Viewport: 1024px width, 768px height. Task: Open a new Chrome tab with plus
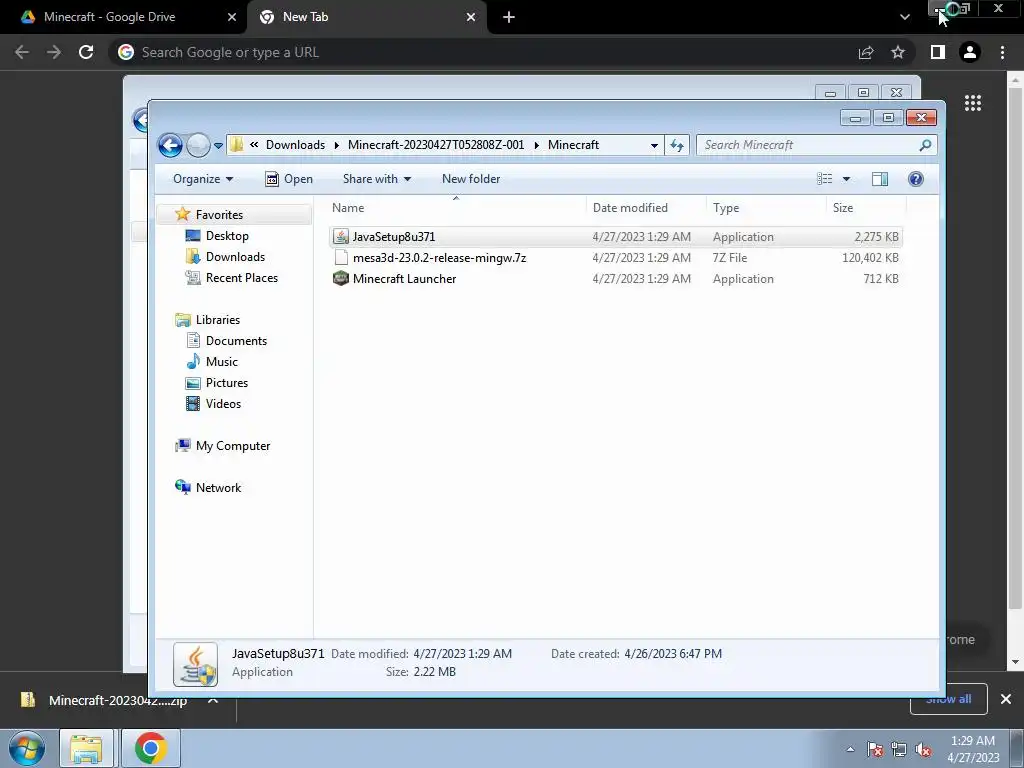509,17
